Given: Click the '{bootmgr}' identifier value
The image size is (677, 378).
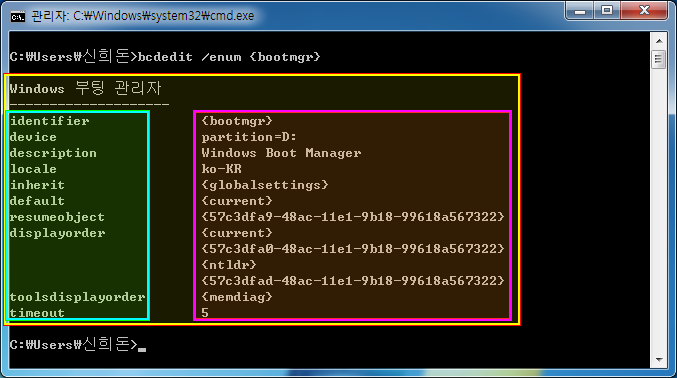Looking at the screenshot, I should (237, 121).
